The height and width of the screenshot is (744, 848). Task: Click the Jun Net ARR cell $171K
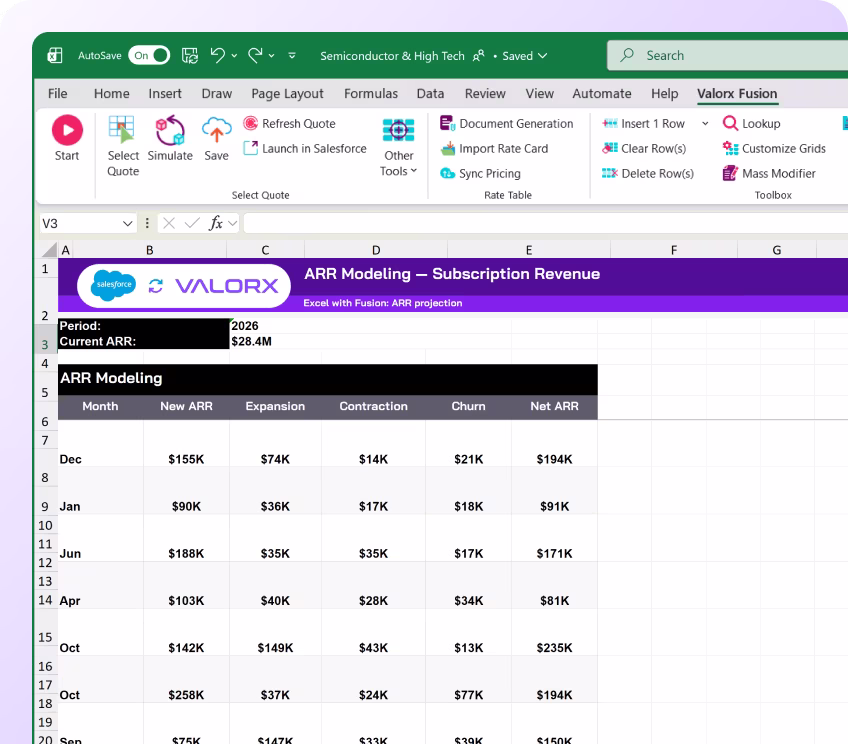click(x=554, y=553)
